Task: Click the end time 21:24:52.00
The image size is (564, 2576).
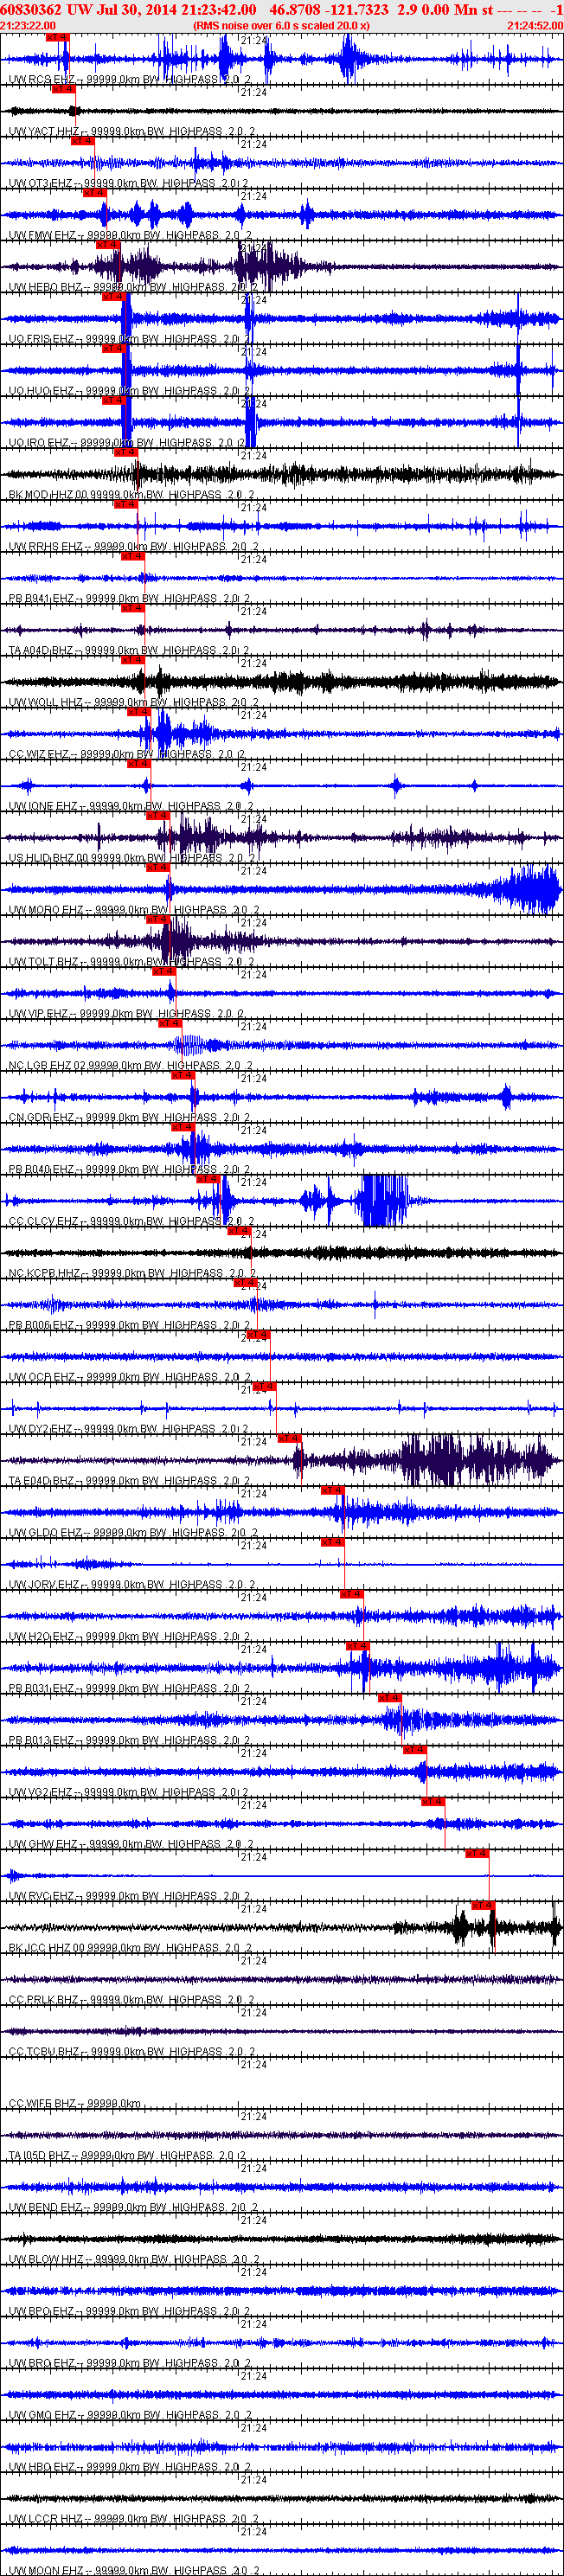Action: point(535,26)
